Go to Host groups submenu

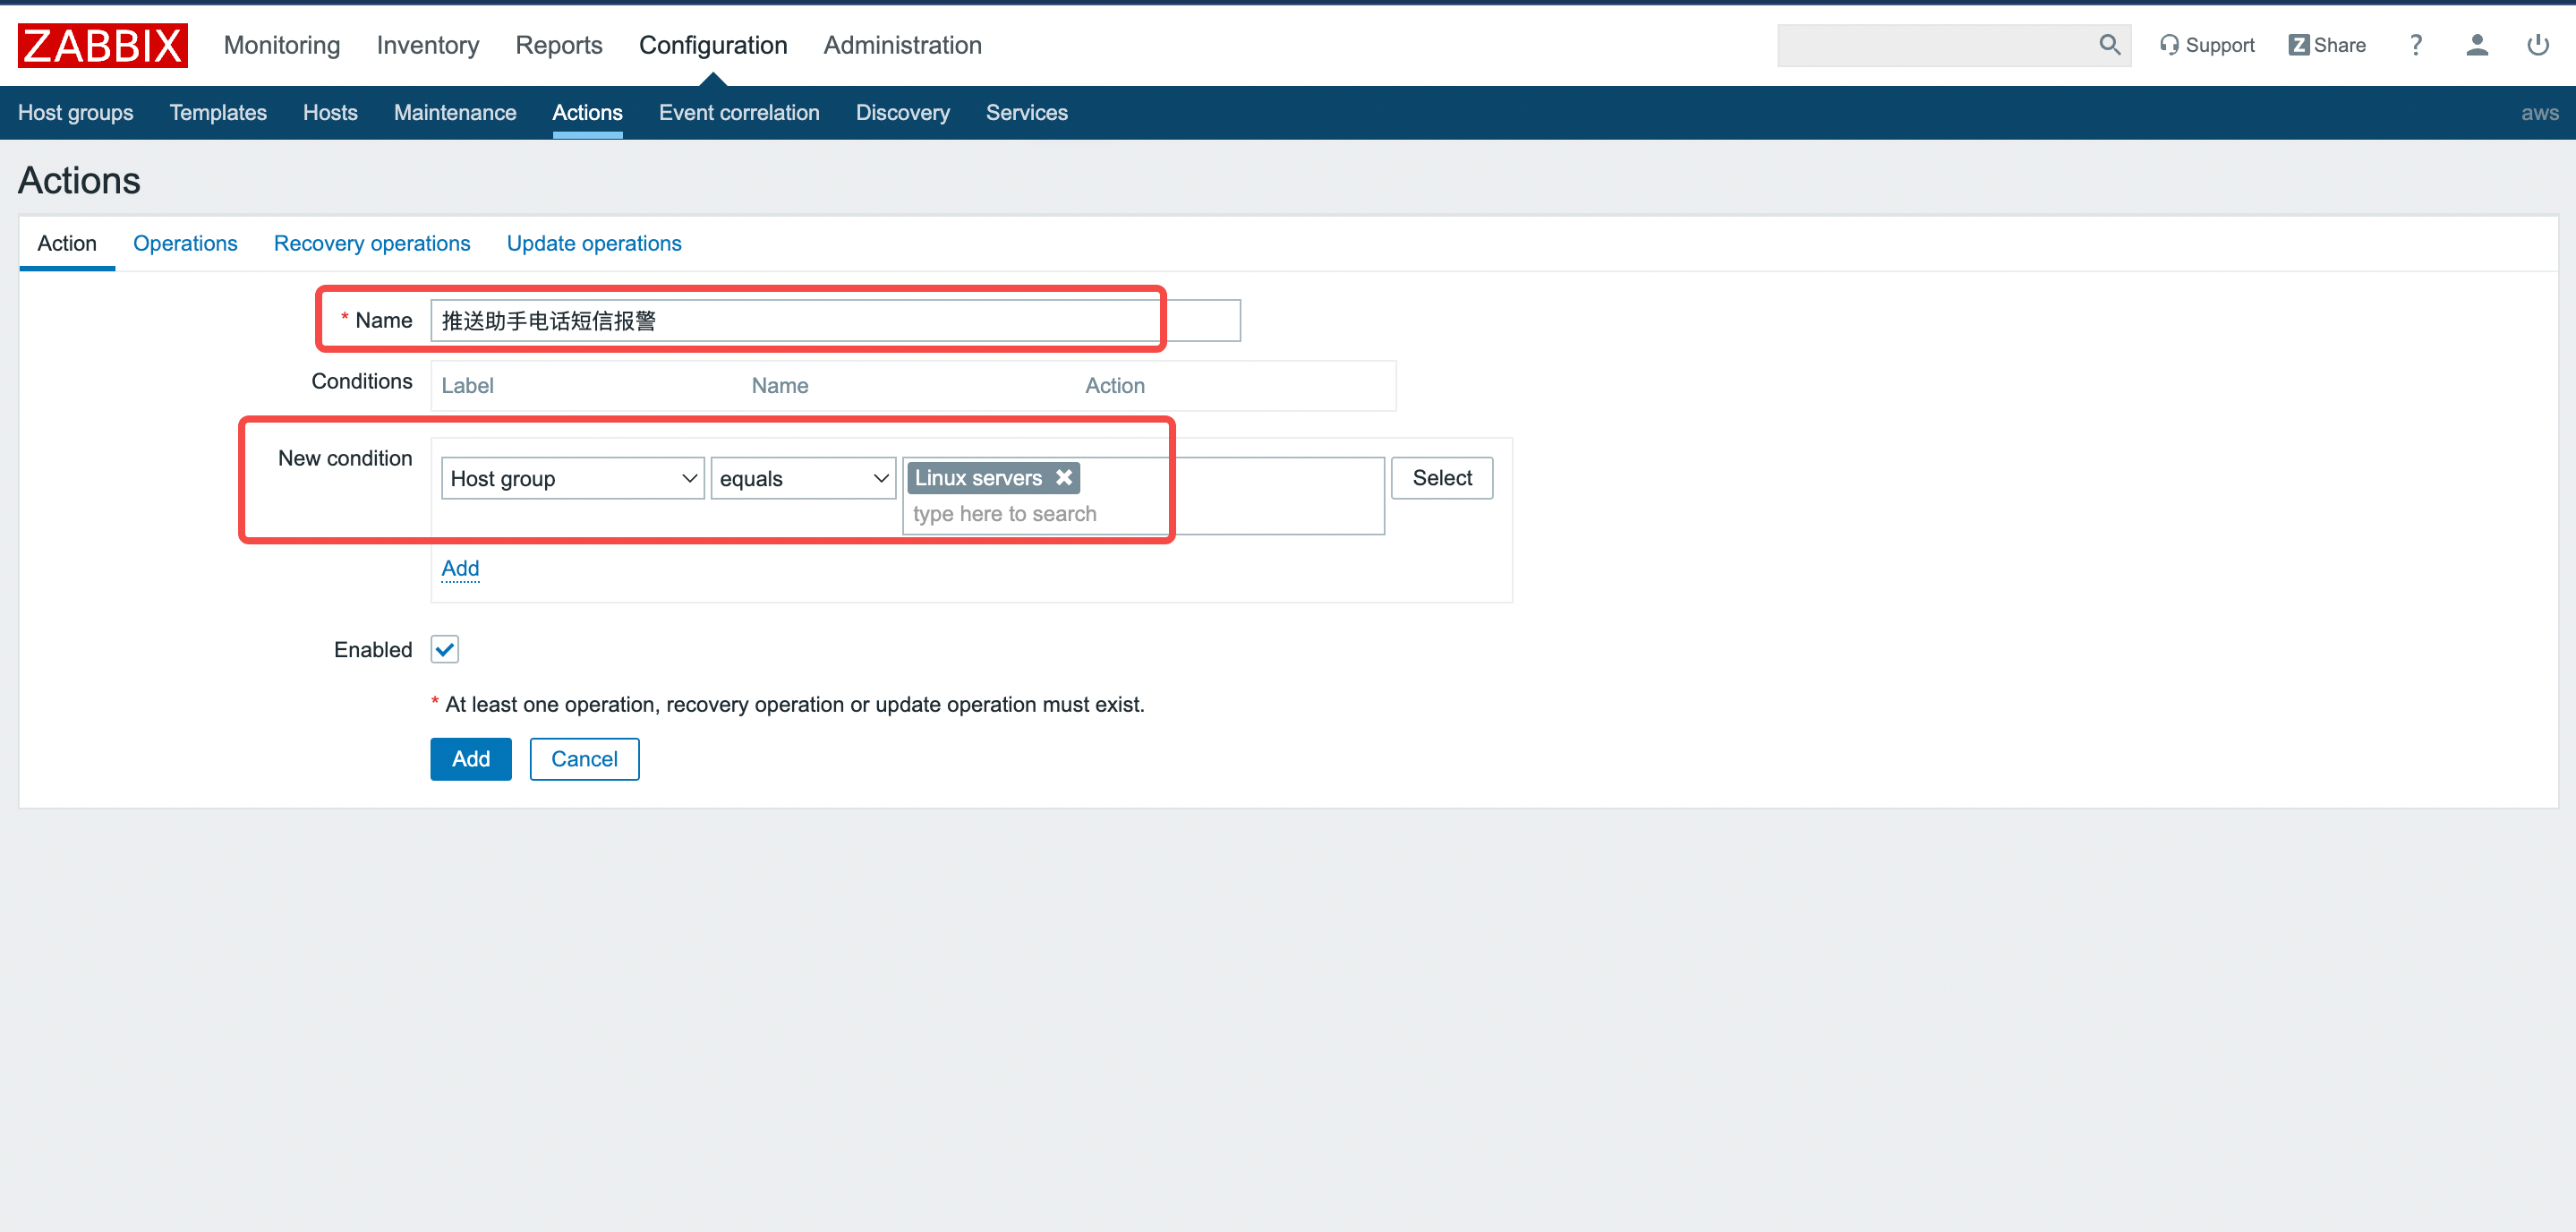(76, 113)
